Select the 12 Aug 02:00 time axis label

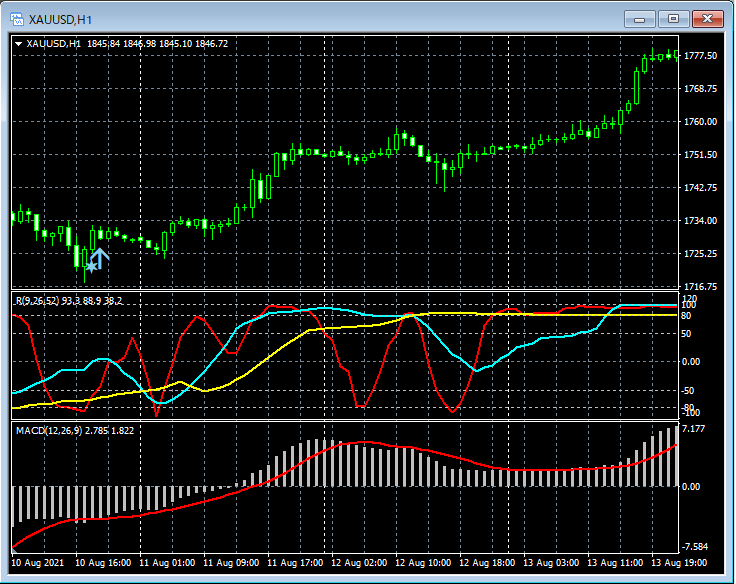tap(362, 564)
